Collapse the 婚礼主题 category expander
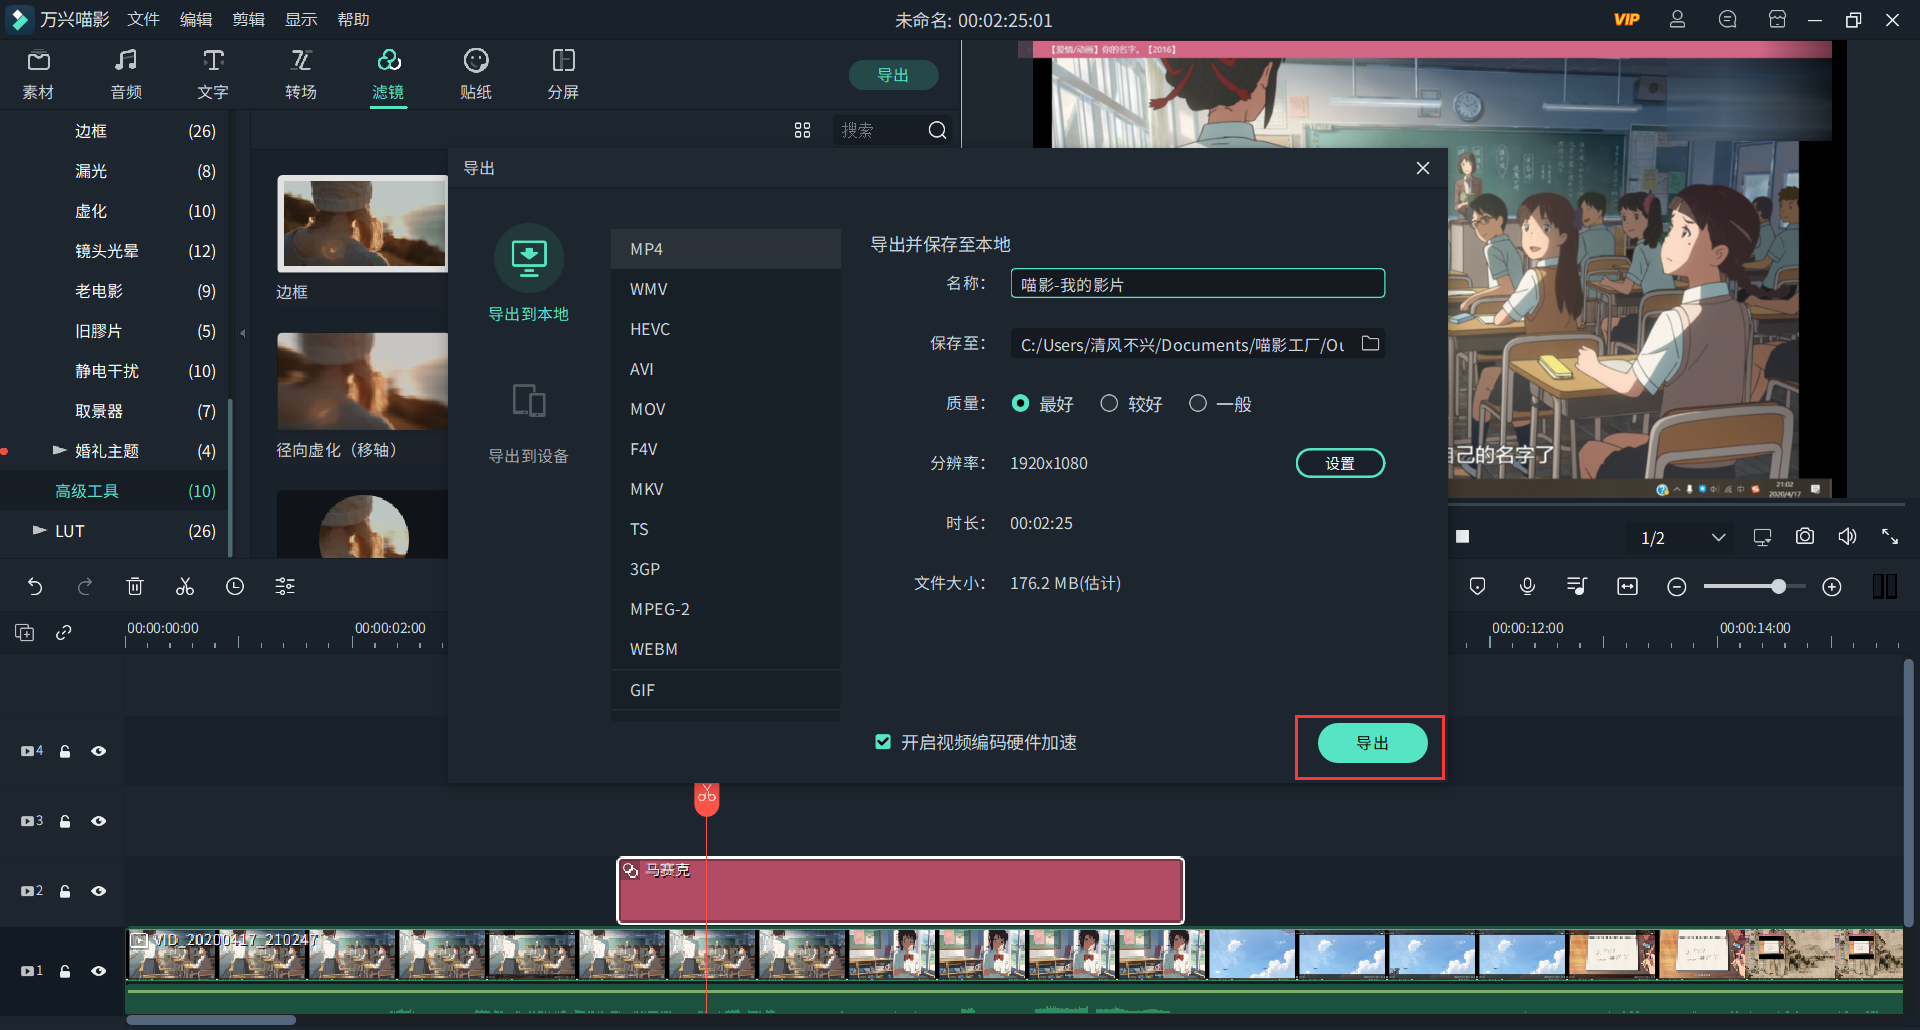 tap(60, 450)
